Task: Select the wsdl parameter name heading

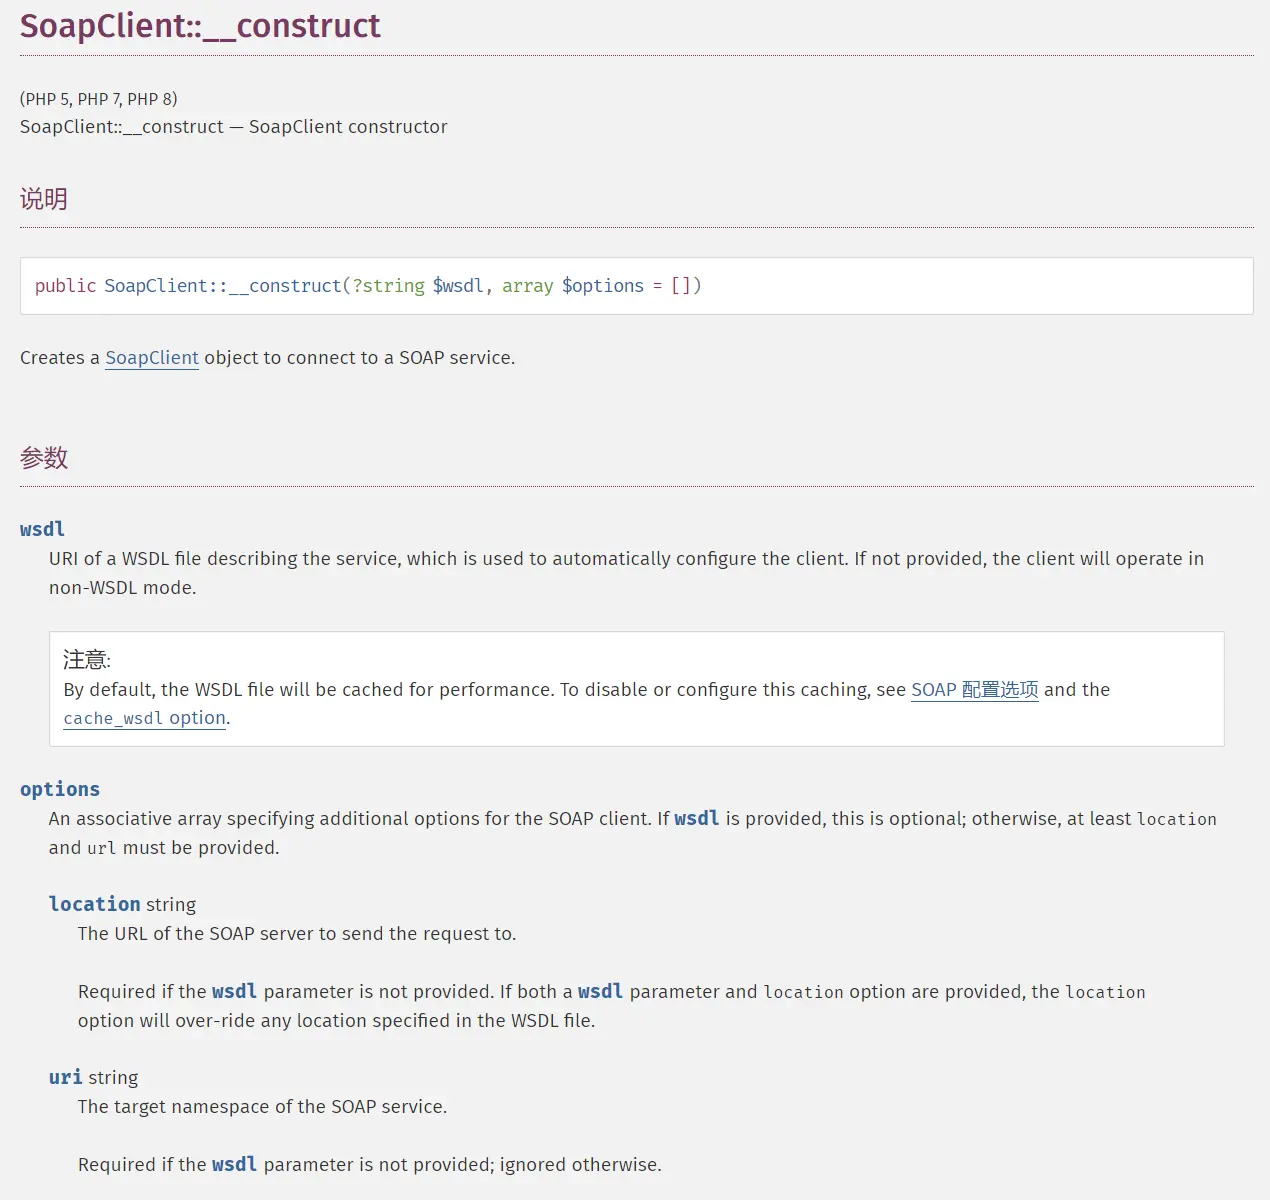Action: tap(42, 529)
